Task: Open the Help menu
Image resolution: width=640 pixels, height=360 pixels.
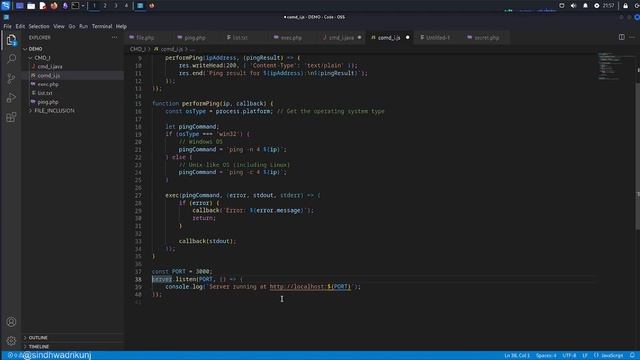Action: tap(121, 26)
